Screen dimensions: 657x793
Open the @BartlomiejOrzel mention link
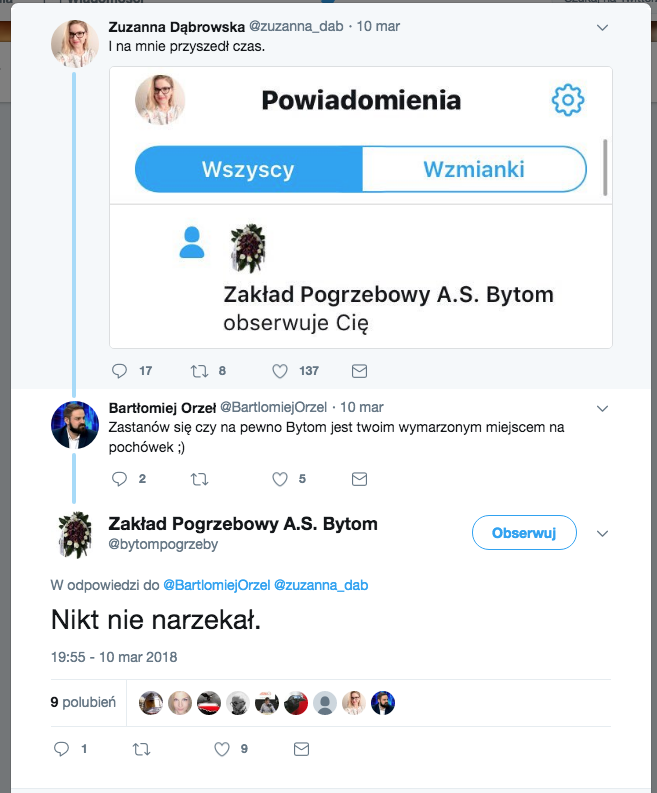[216, 585]
